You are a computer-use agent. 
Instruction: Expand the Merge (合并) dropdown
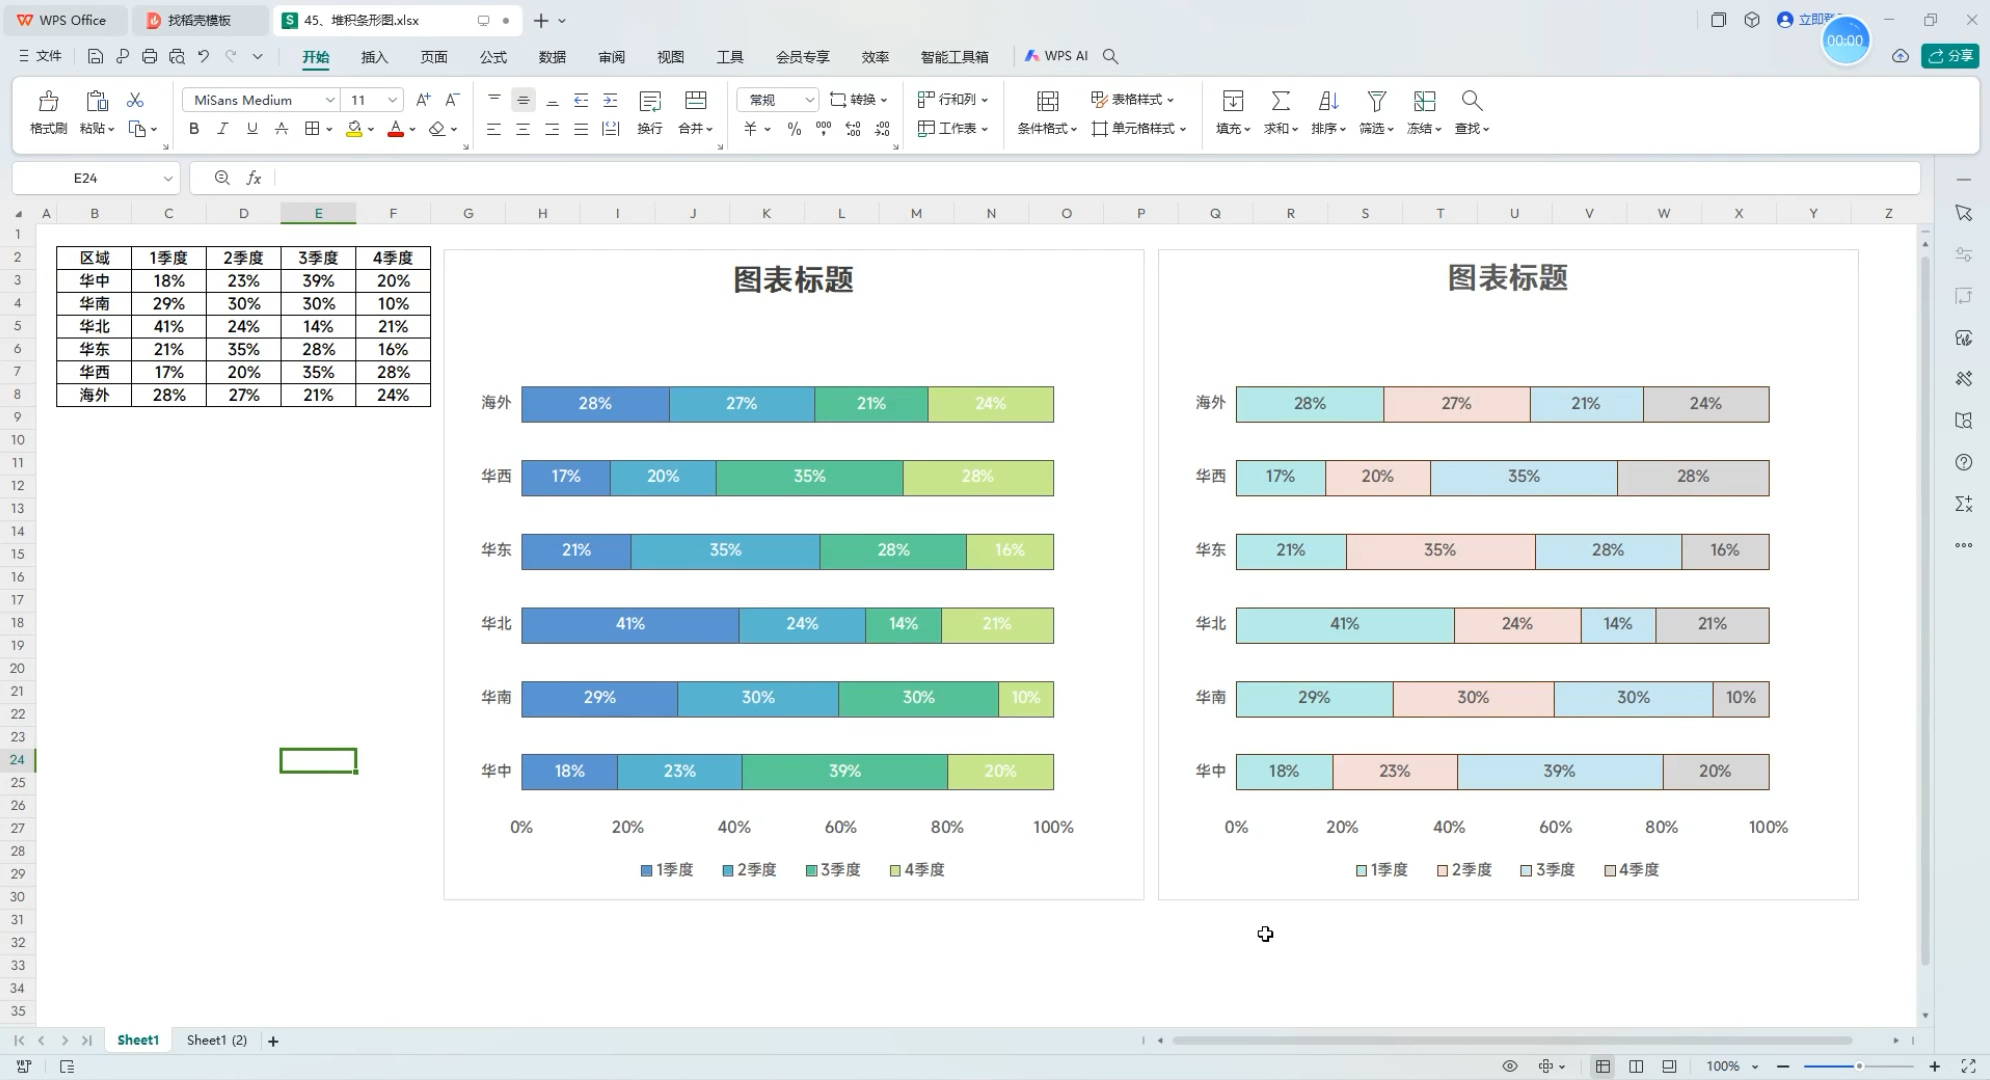coord(709,129)
